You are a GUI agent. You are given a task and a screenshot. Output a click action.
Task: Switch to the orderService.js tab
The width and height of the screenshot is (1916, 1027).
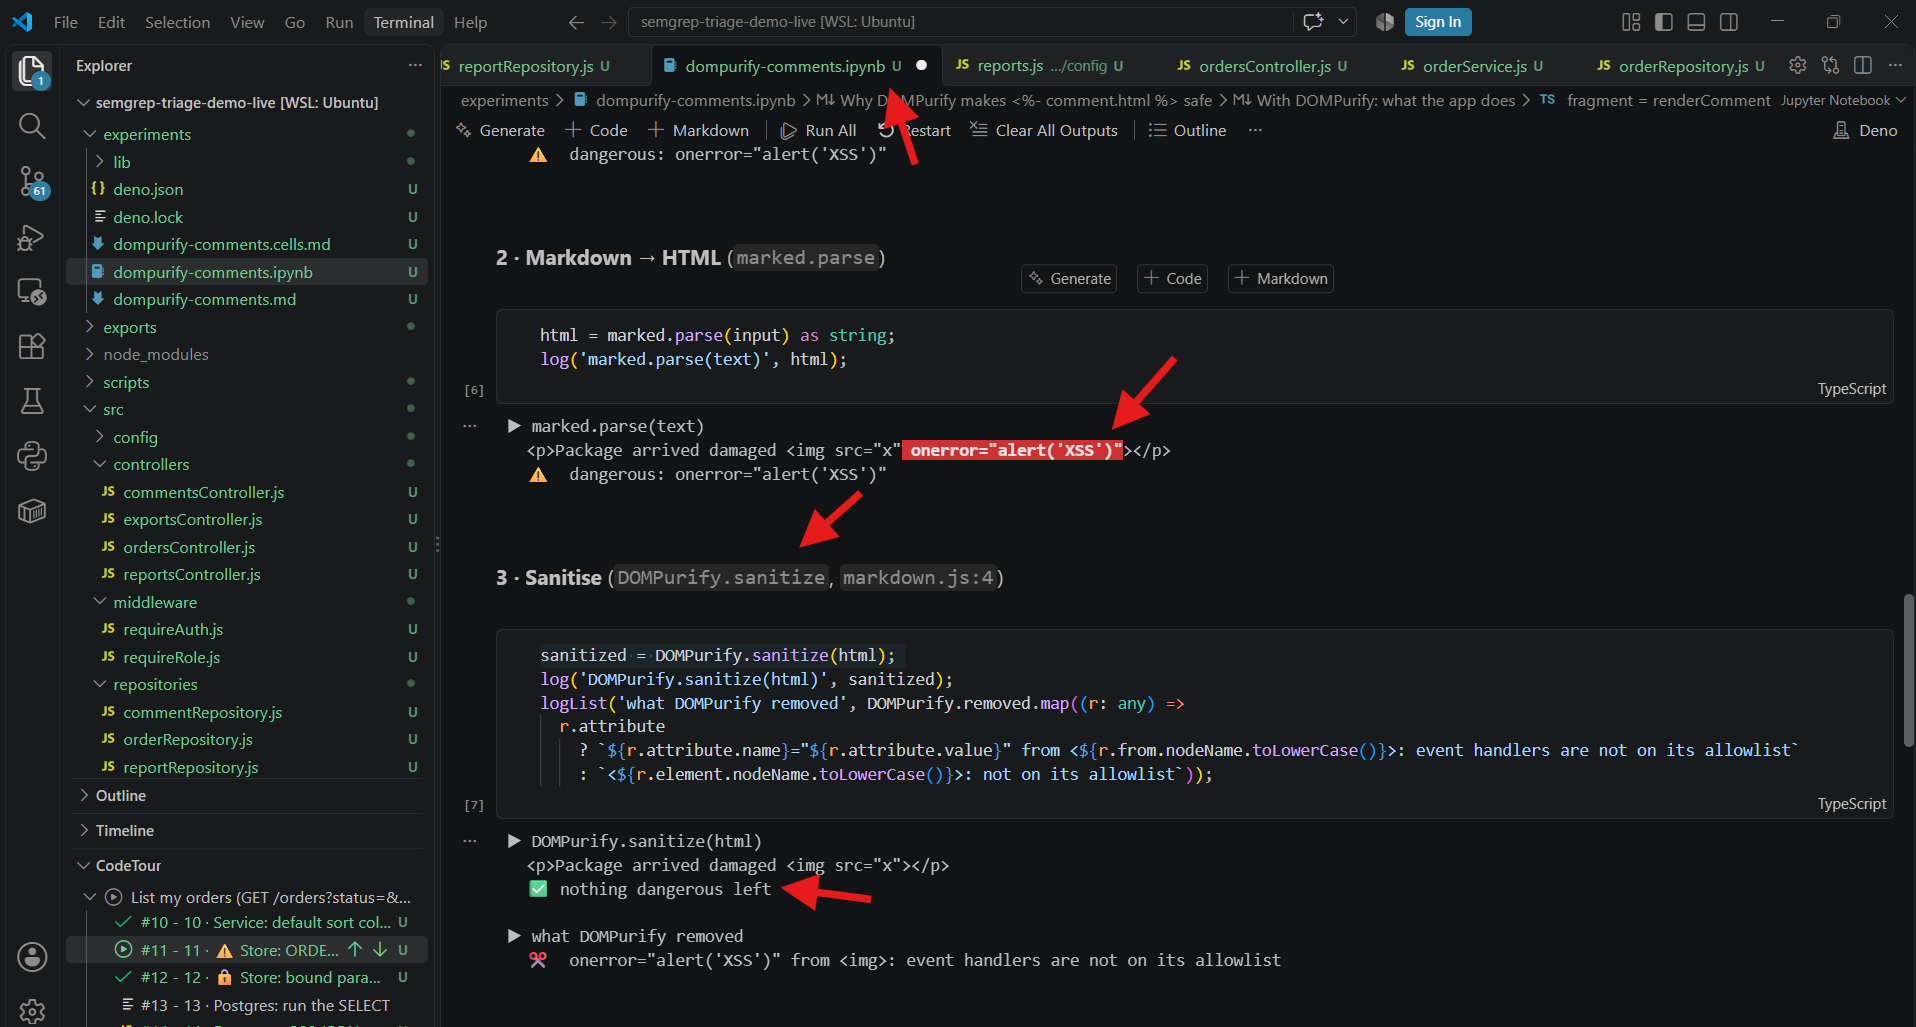tap(1474, 66)
